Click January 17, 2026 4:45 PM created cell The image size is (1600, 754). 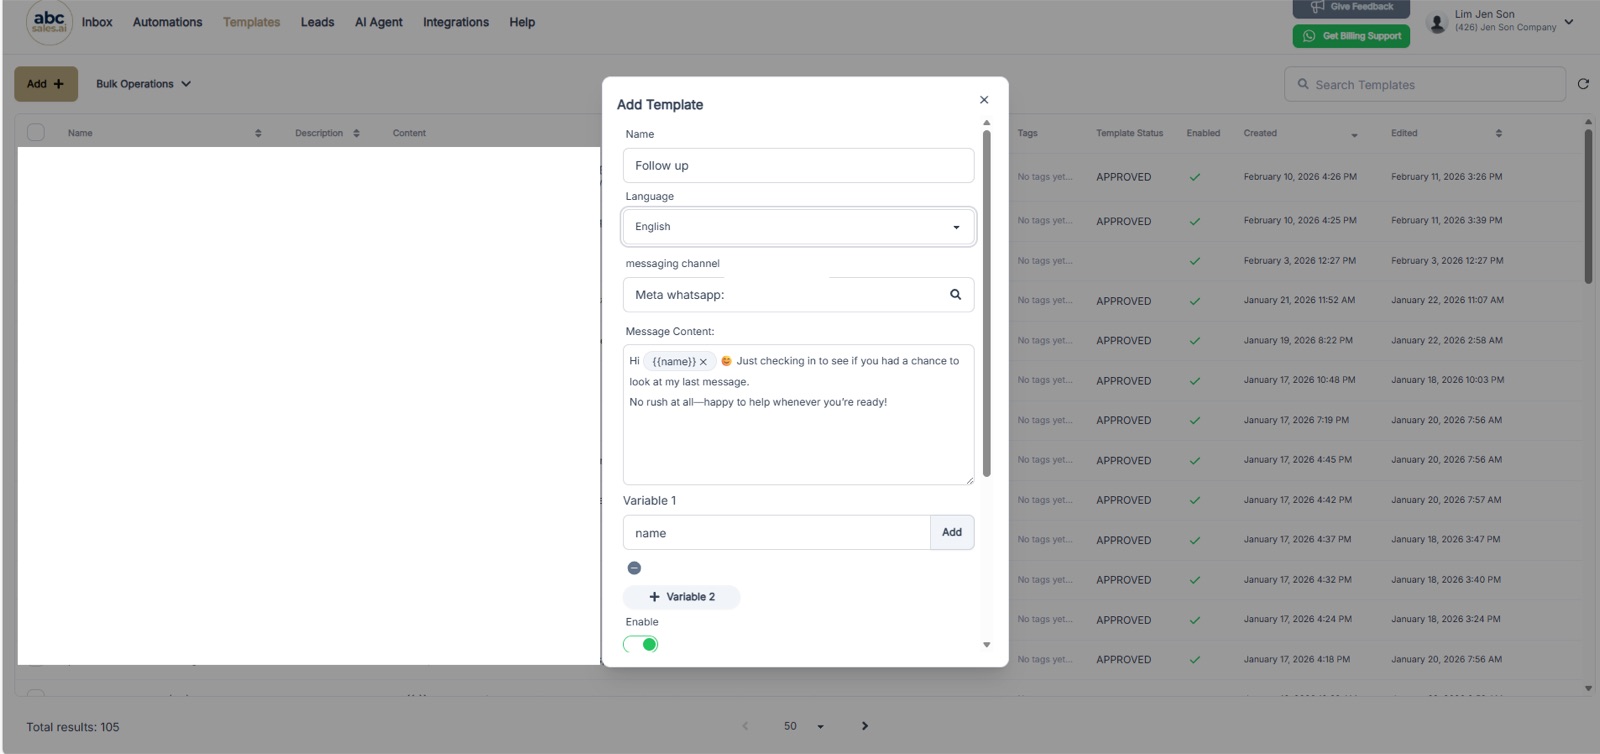(x=1297, y=460)
